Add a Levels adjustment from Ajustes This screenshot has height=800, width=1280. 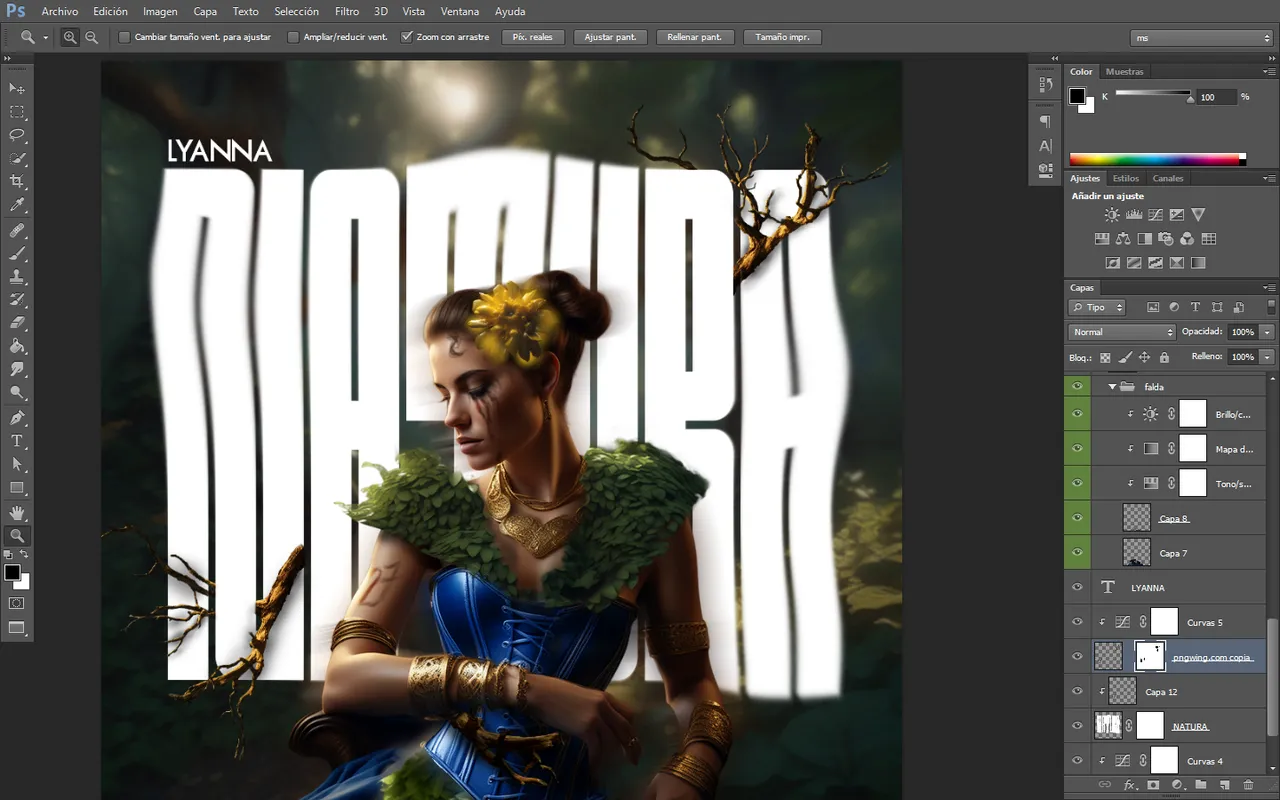tap(1134, 214)
